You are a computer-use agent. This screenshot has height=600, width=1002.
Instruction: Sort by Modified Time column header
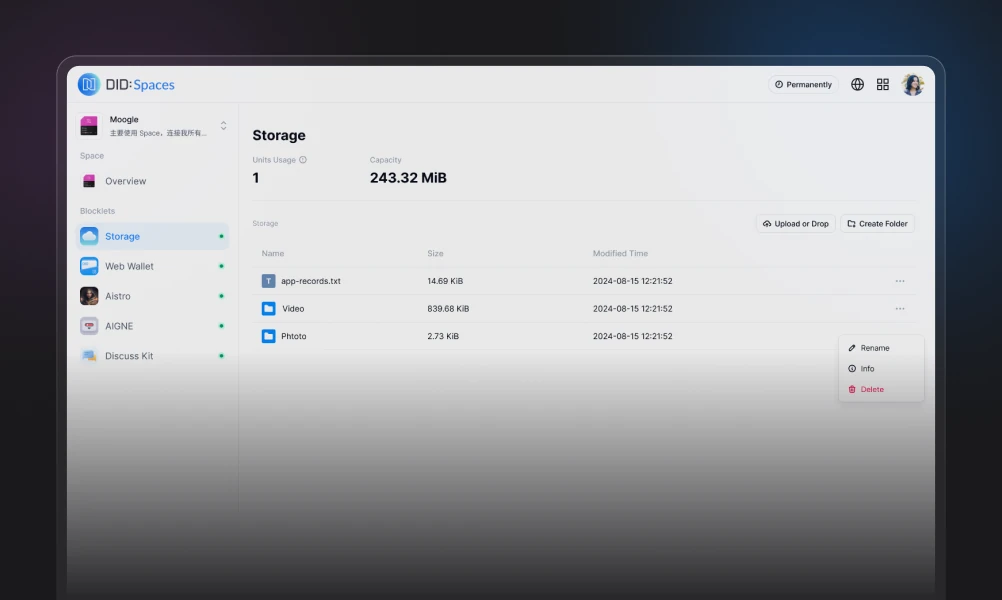[620, 254]
